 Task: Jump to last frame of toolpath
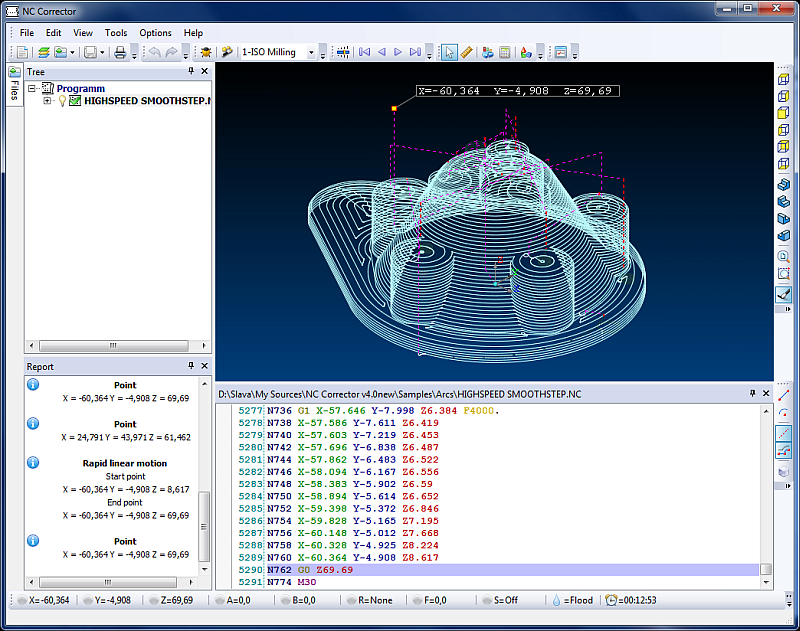416,52
